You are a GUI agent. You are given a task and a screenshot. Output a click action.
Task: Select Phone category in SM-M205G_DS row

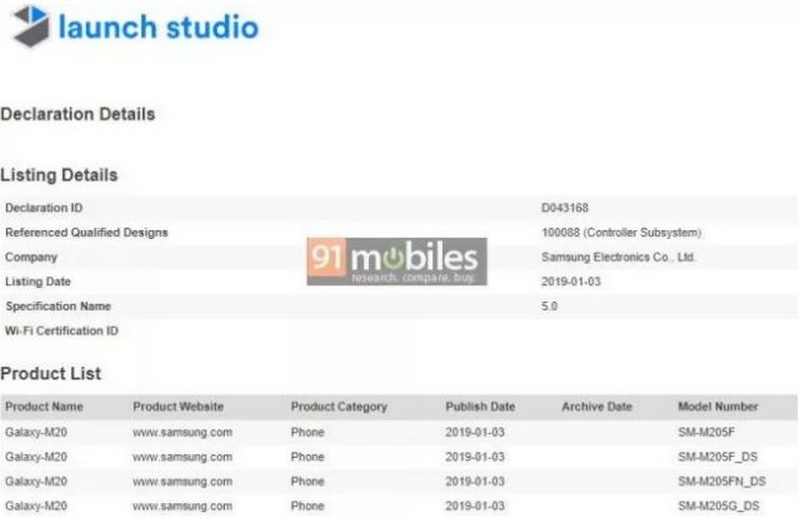307,506
